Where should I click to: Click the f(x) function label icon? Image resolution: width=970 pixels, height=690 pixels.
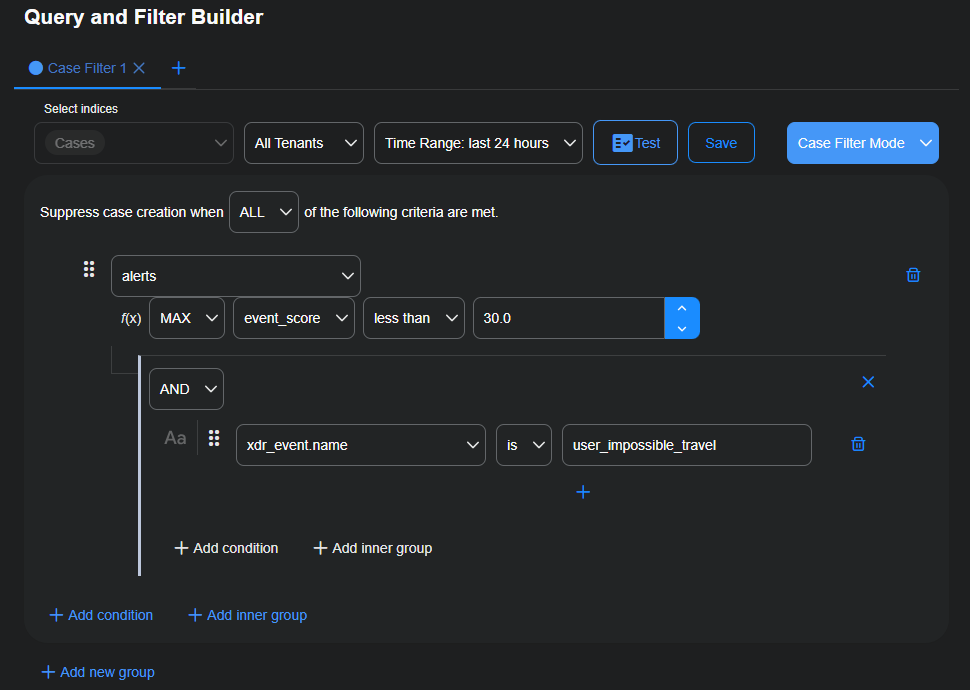coord(131,317)
